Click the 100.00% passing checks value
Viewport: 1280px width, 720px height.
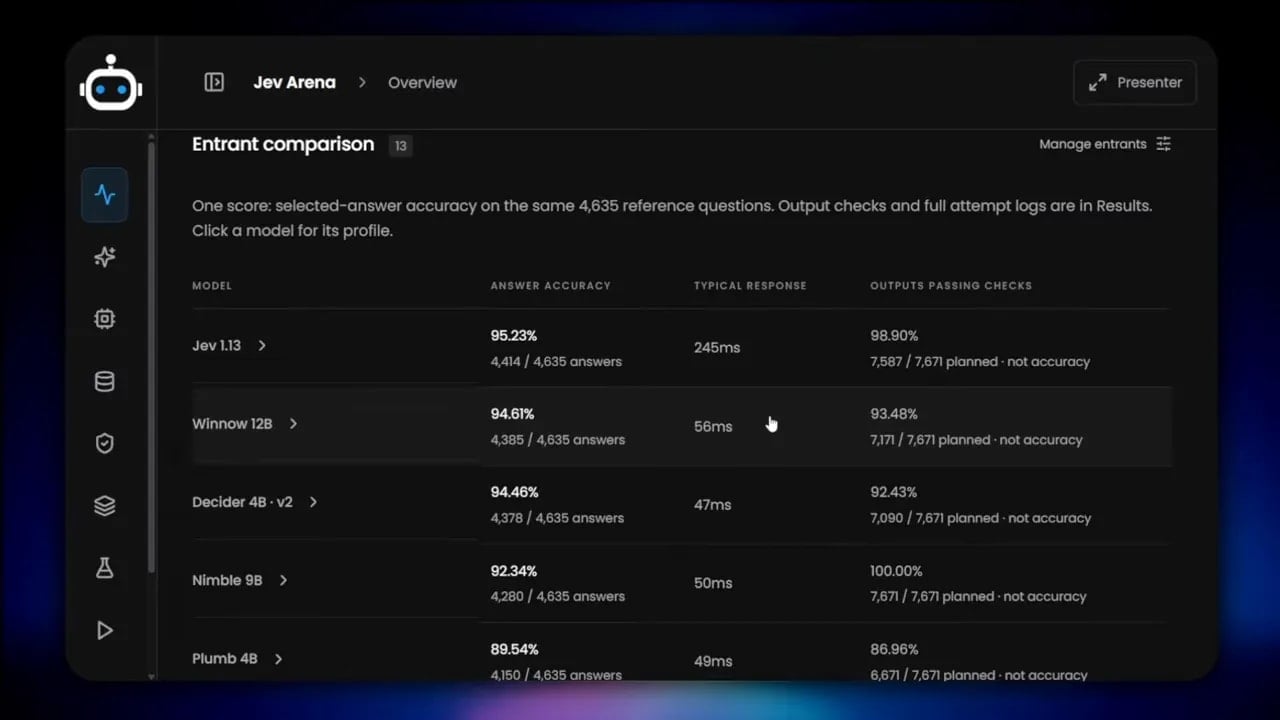point(896,571)
